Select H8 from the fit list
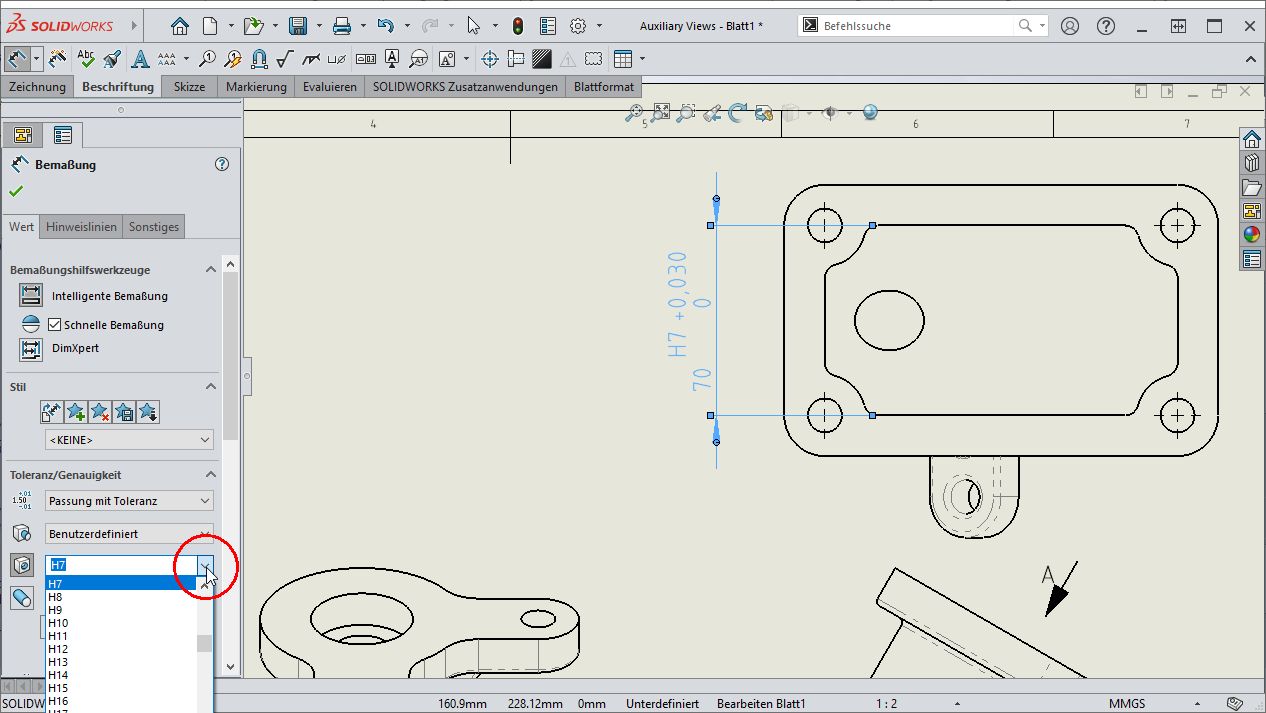The height and width of the screenshot is (713, 1266). click(120, 597)
